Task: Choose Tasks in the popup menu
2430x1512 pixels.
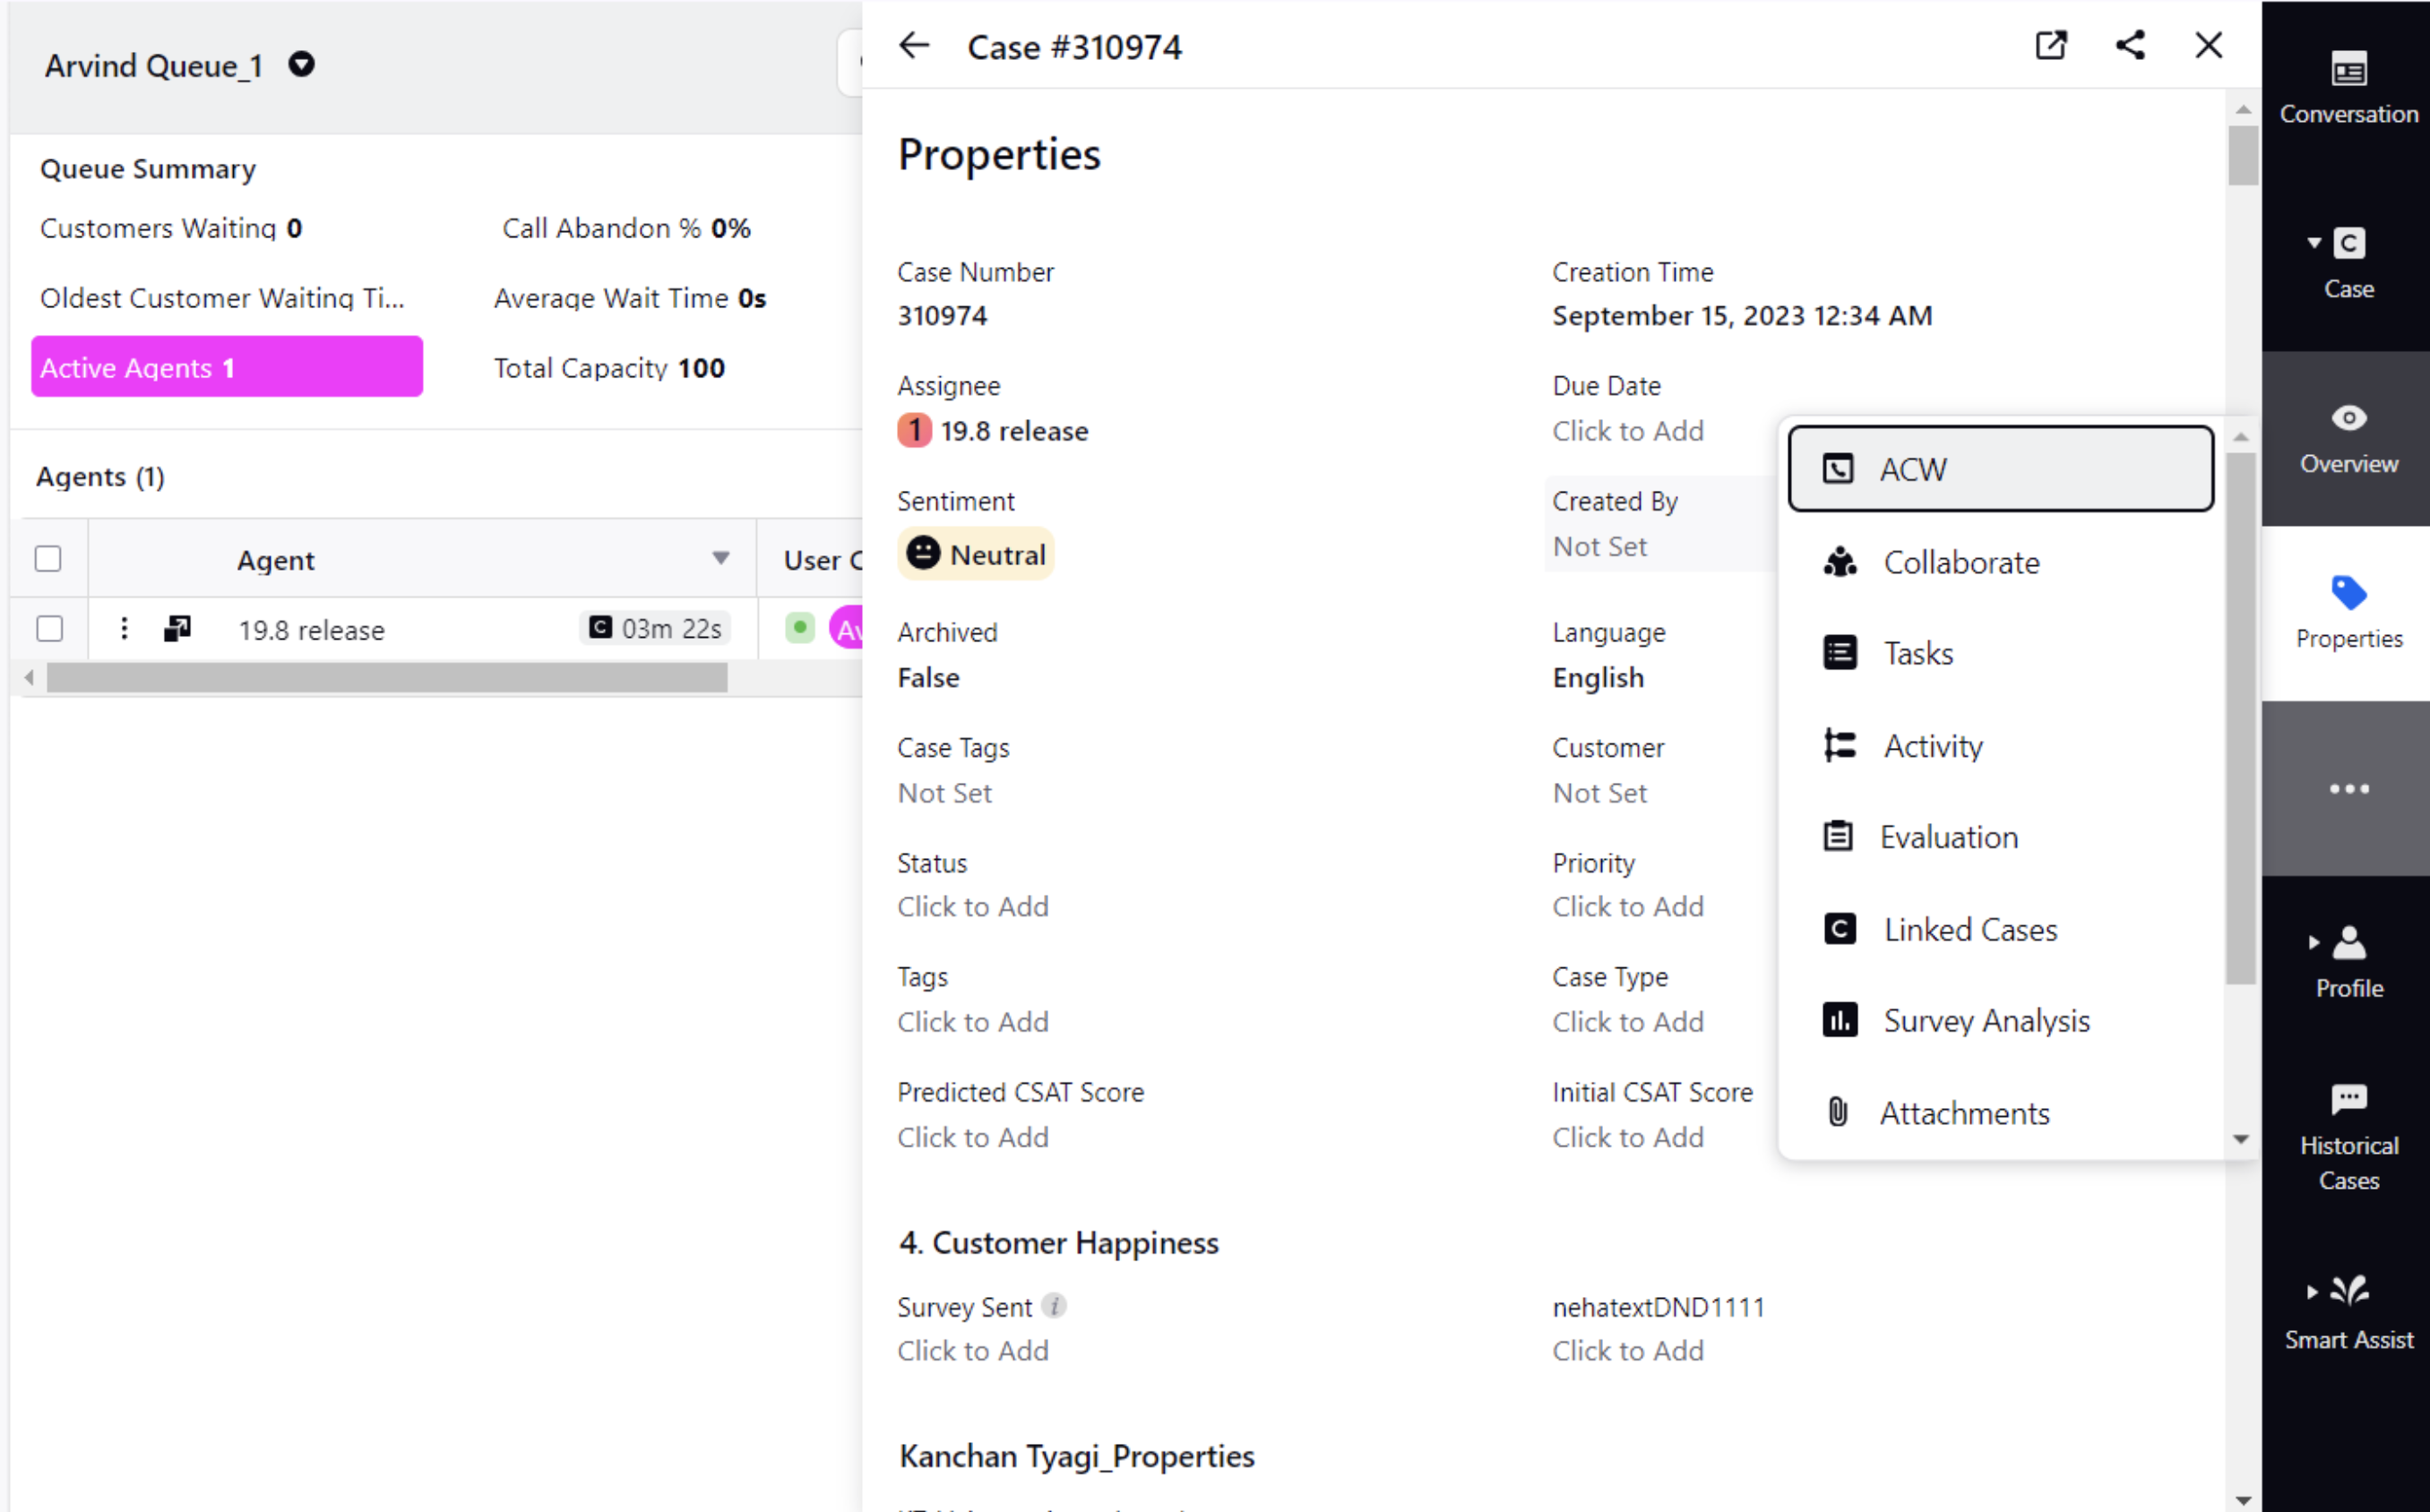Action: point(2000,654)
